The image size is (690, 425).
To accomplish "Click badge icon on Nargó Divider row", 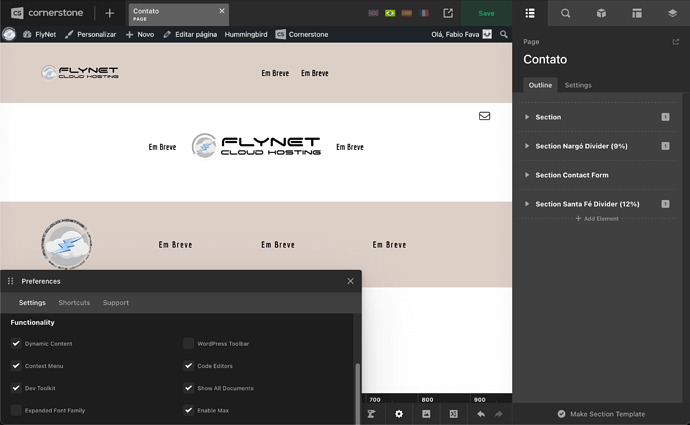I will coord(665,146).
